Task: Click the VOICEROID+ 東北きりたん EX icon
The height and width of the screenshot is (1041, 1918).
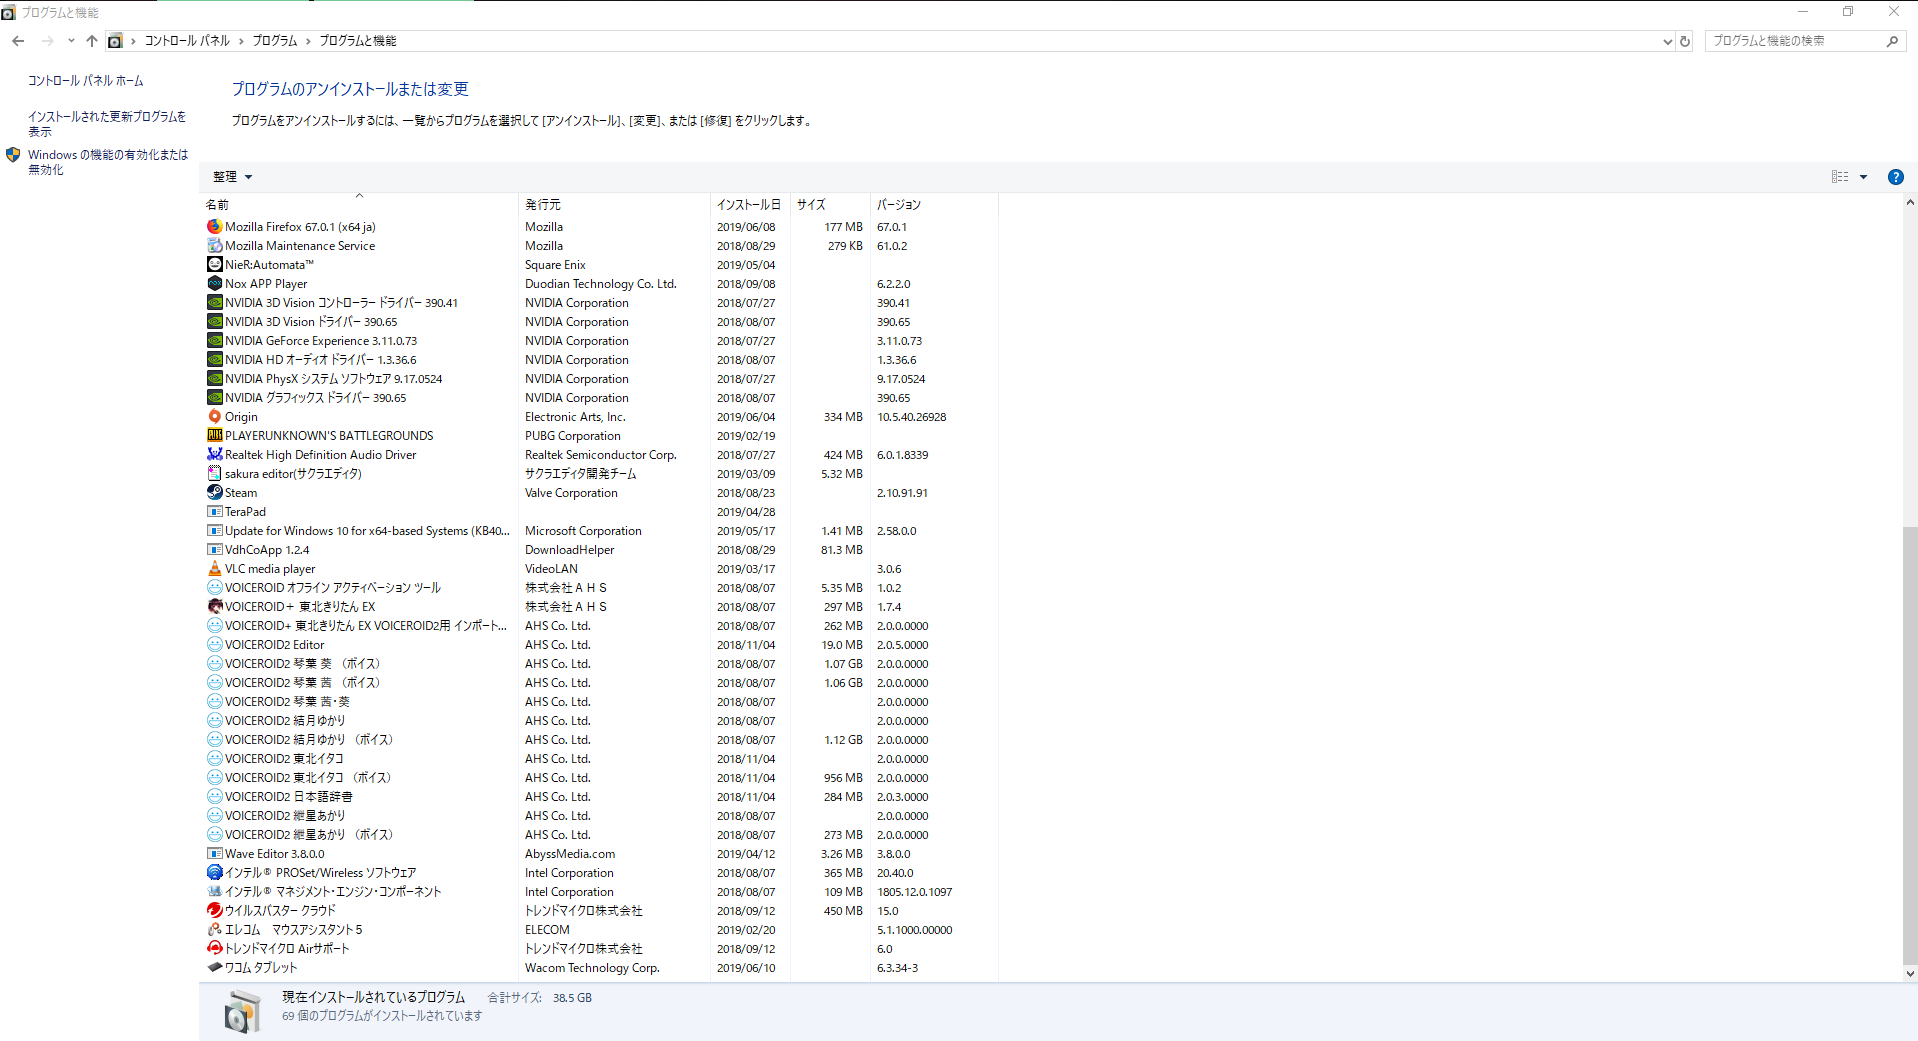Action: click(x=214, y=607)
